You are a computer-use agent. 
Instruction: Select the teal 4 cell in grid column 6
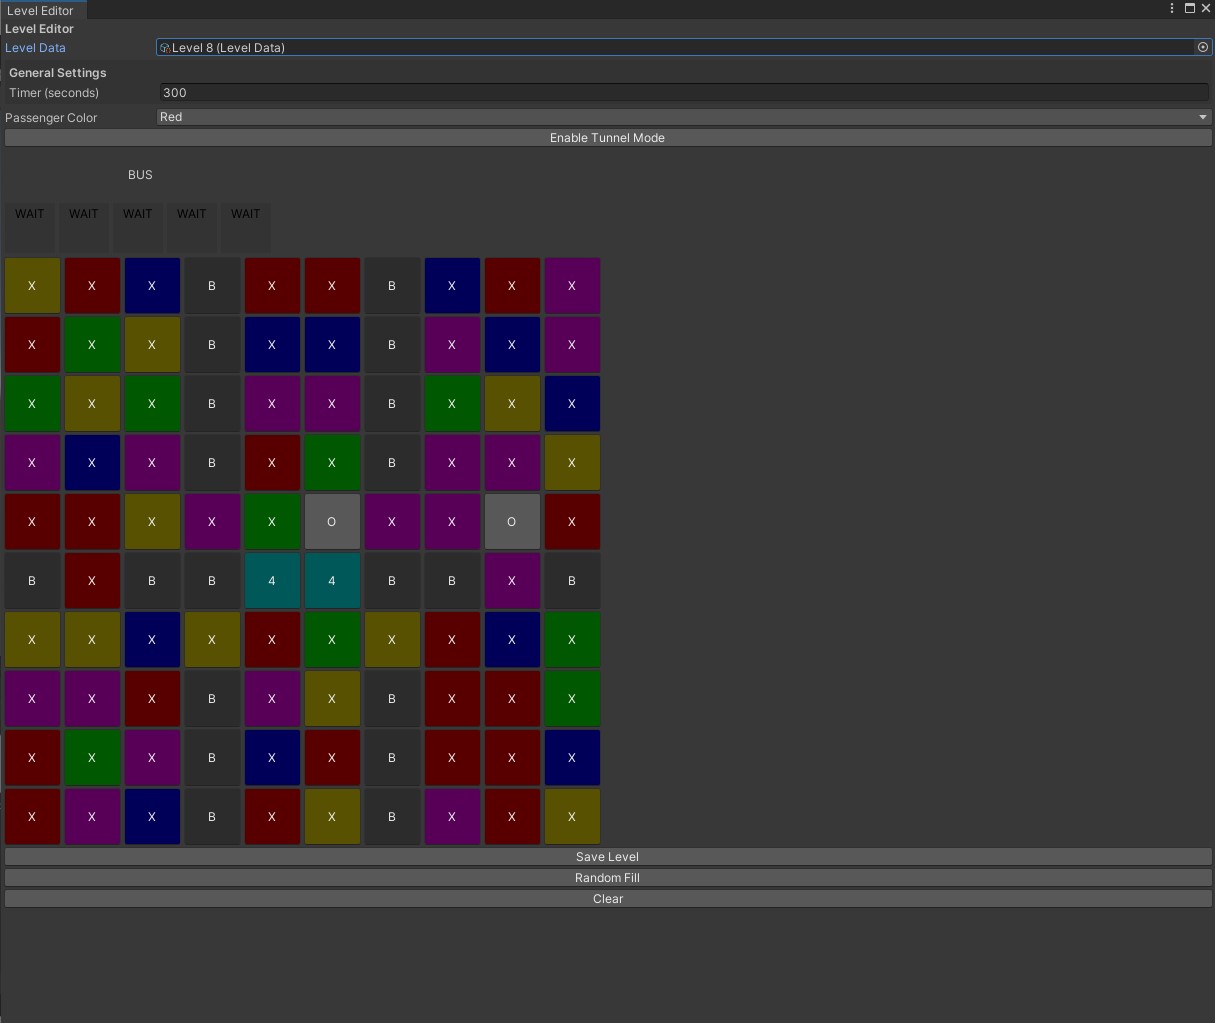pos(332,581)
